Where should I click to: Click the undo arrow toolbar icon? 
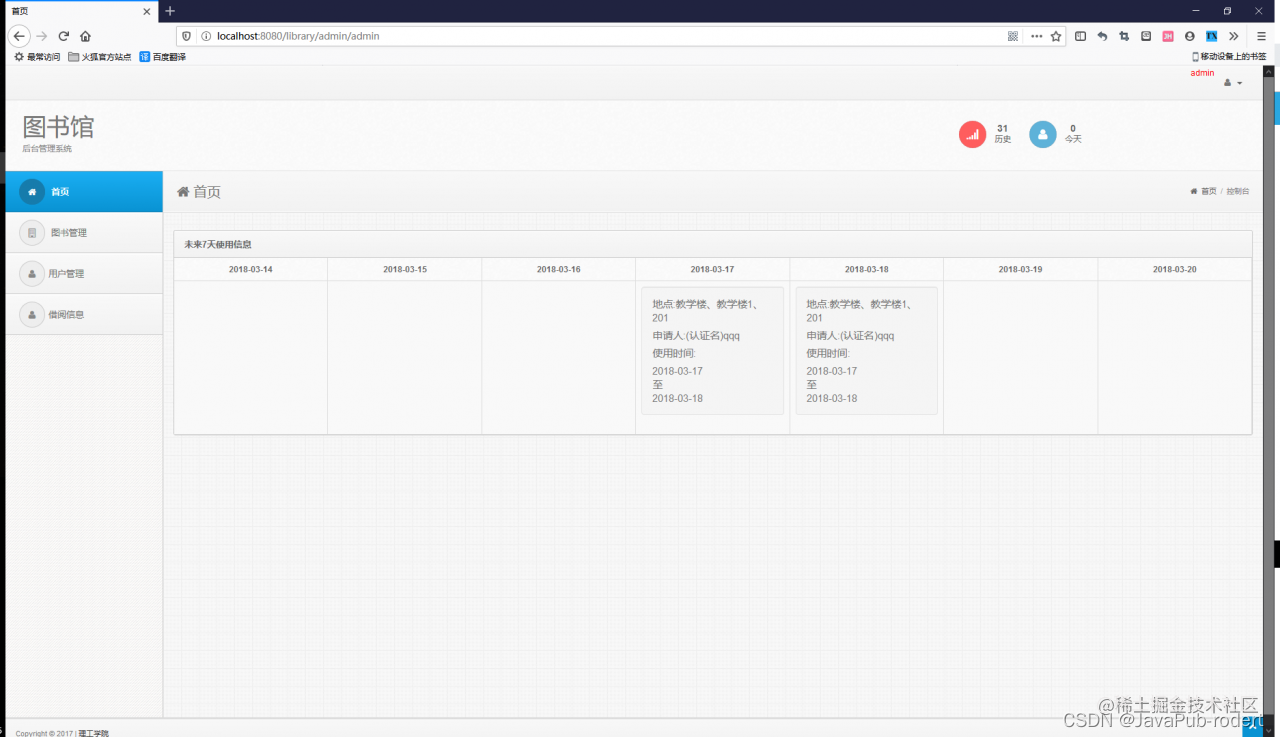click(x=1102, y=36)
